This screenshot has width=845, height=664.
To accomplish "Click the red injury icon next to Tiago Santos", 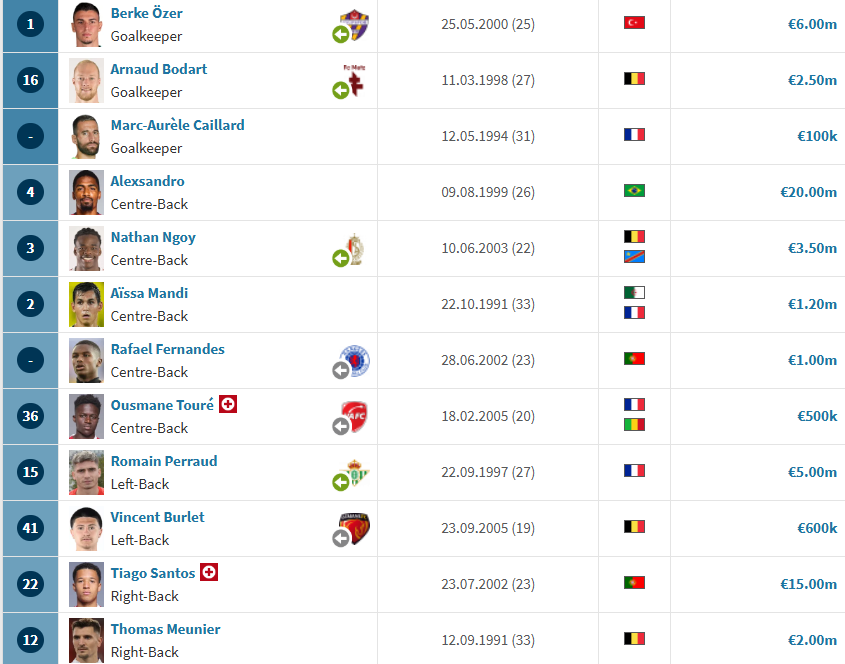I will click(x=209, y=572).
